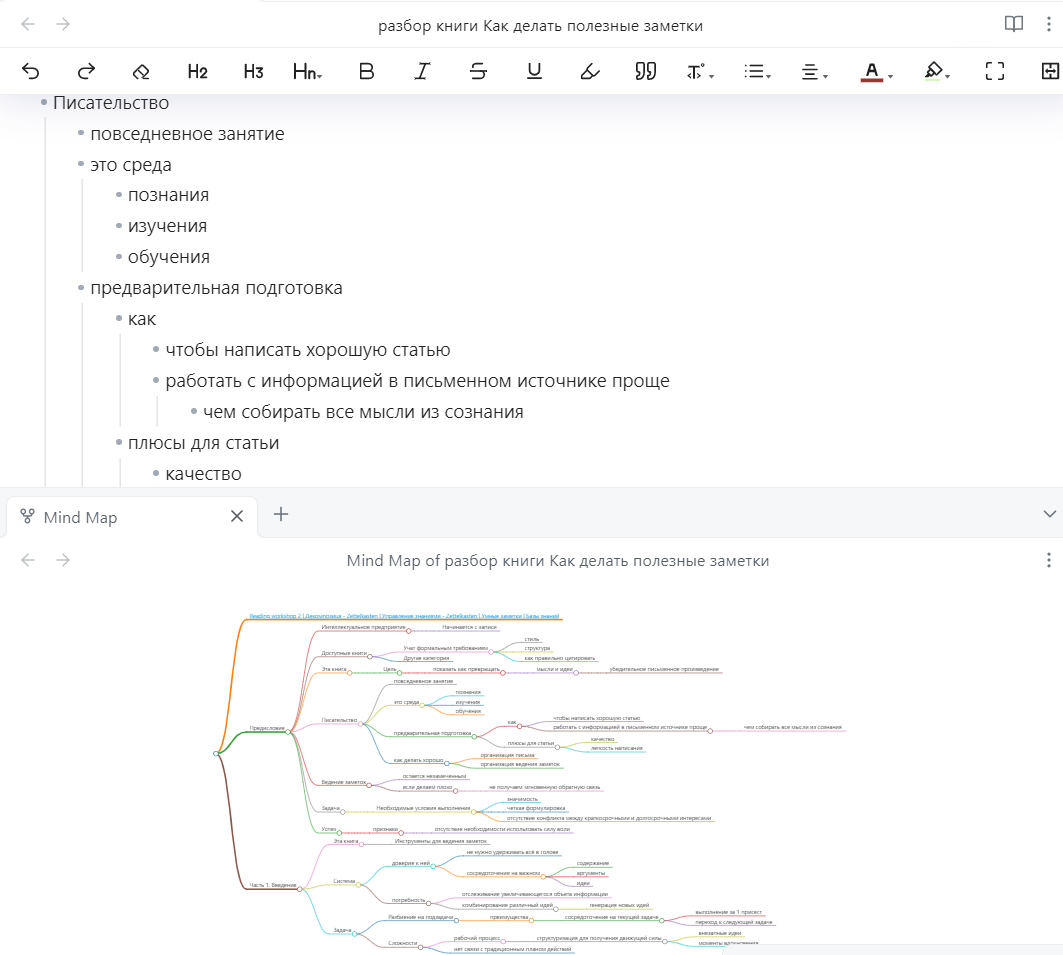Enter fullscreen mode via the toolbar icon
The image size is (1063, 955).
point(995,71)
